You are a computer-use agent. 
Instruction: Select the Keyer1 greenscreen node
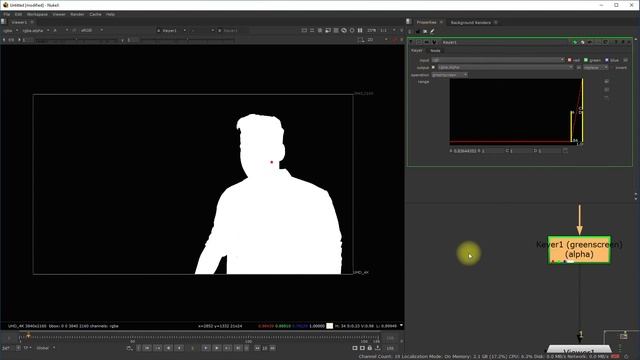579,249
